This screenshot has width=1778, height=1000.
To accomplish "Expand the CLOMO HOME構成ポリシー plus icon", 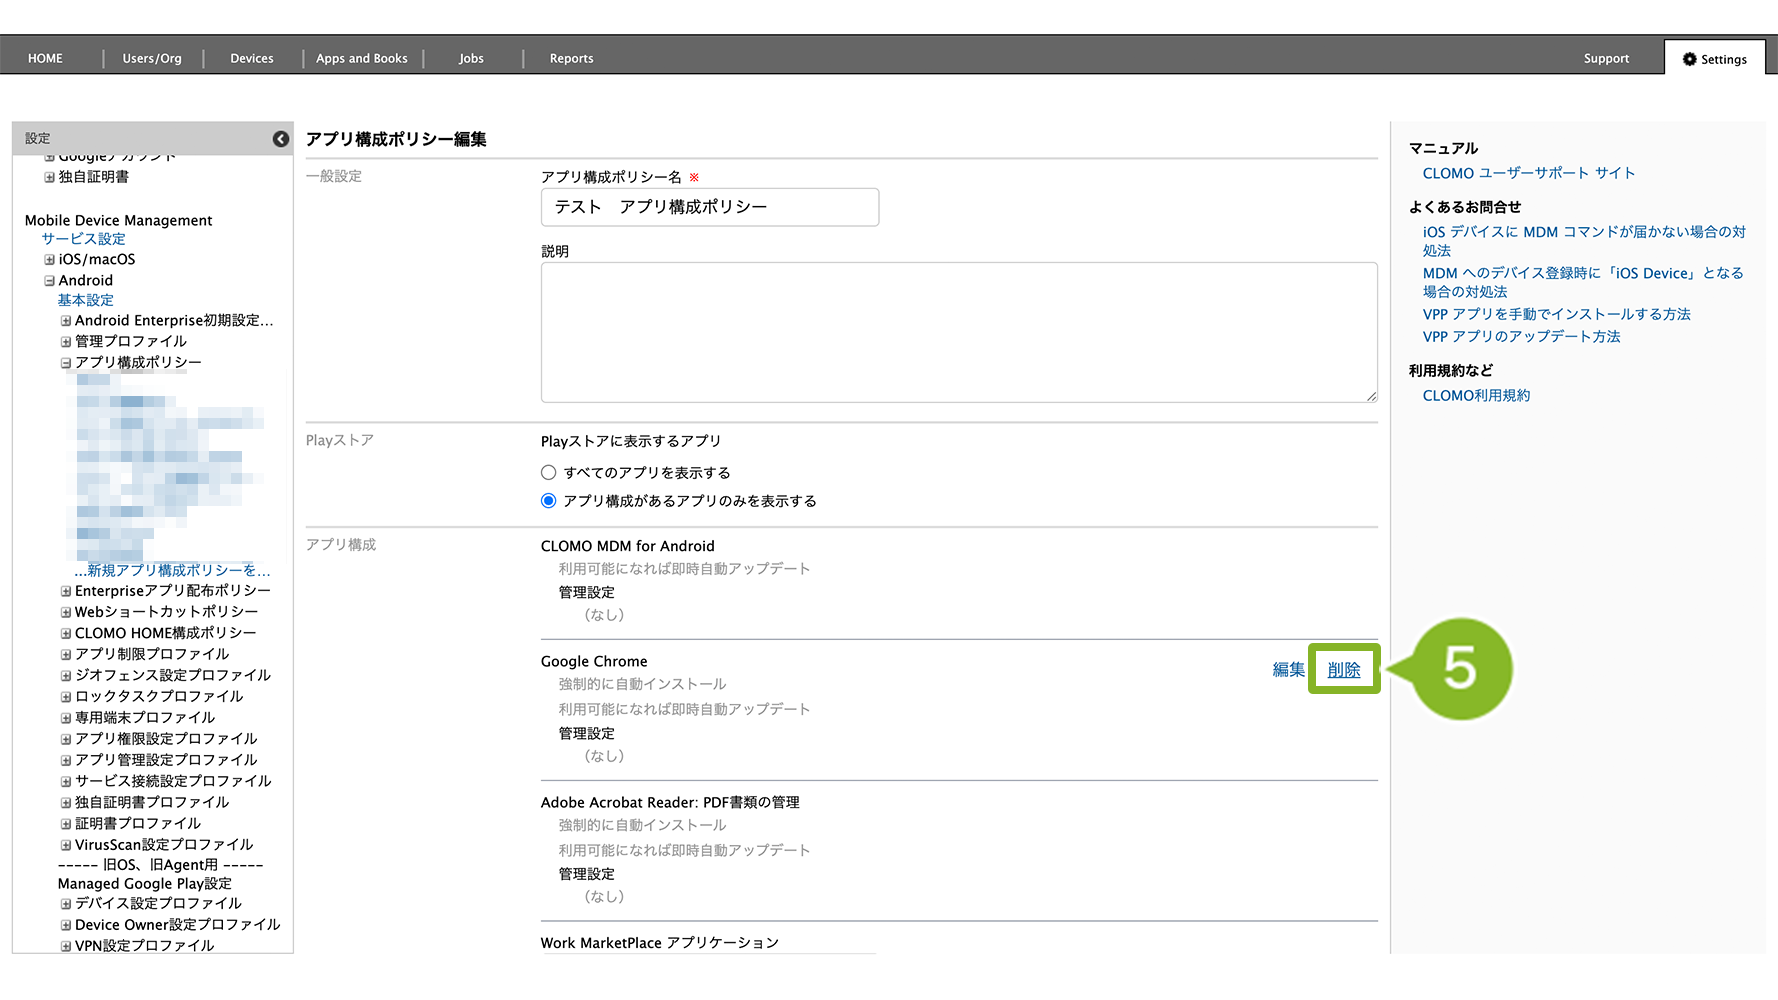I will point(66,633).
